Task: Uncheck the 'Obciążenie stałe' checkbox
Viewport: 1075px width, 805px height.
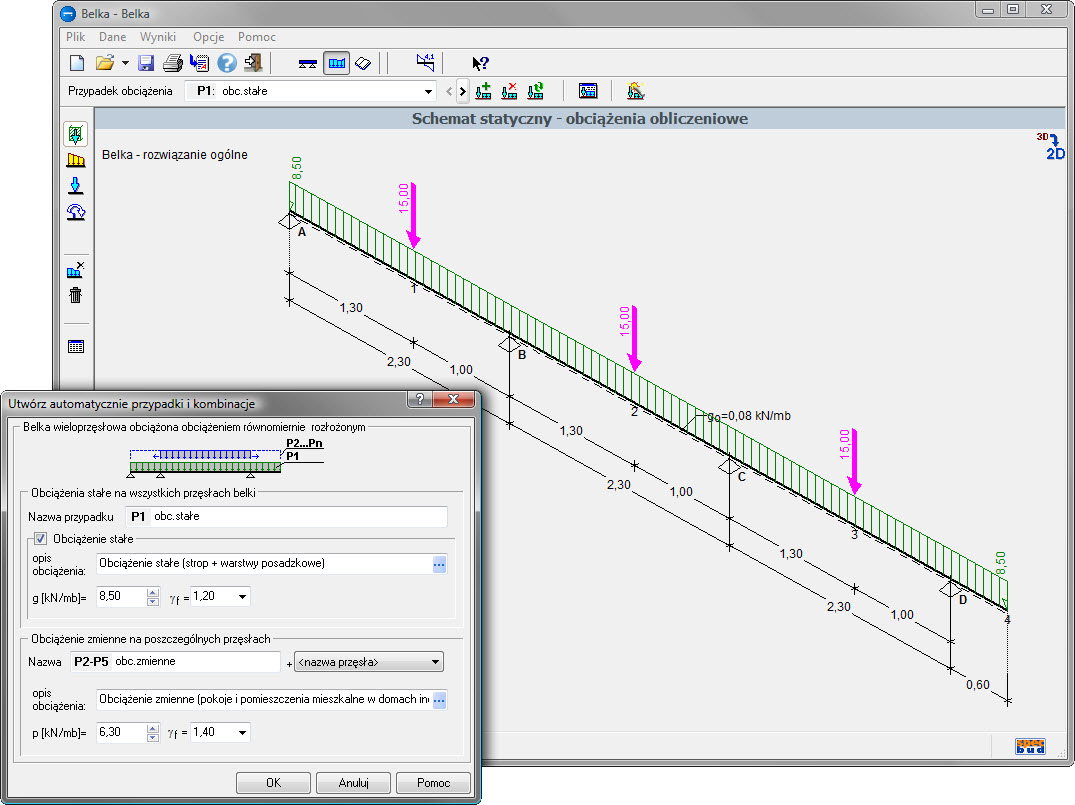Action: [x=41, y=540]
